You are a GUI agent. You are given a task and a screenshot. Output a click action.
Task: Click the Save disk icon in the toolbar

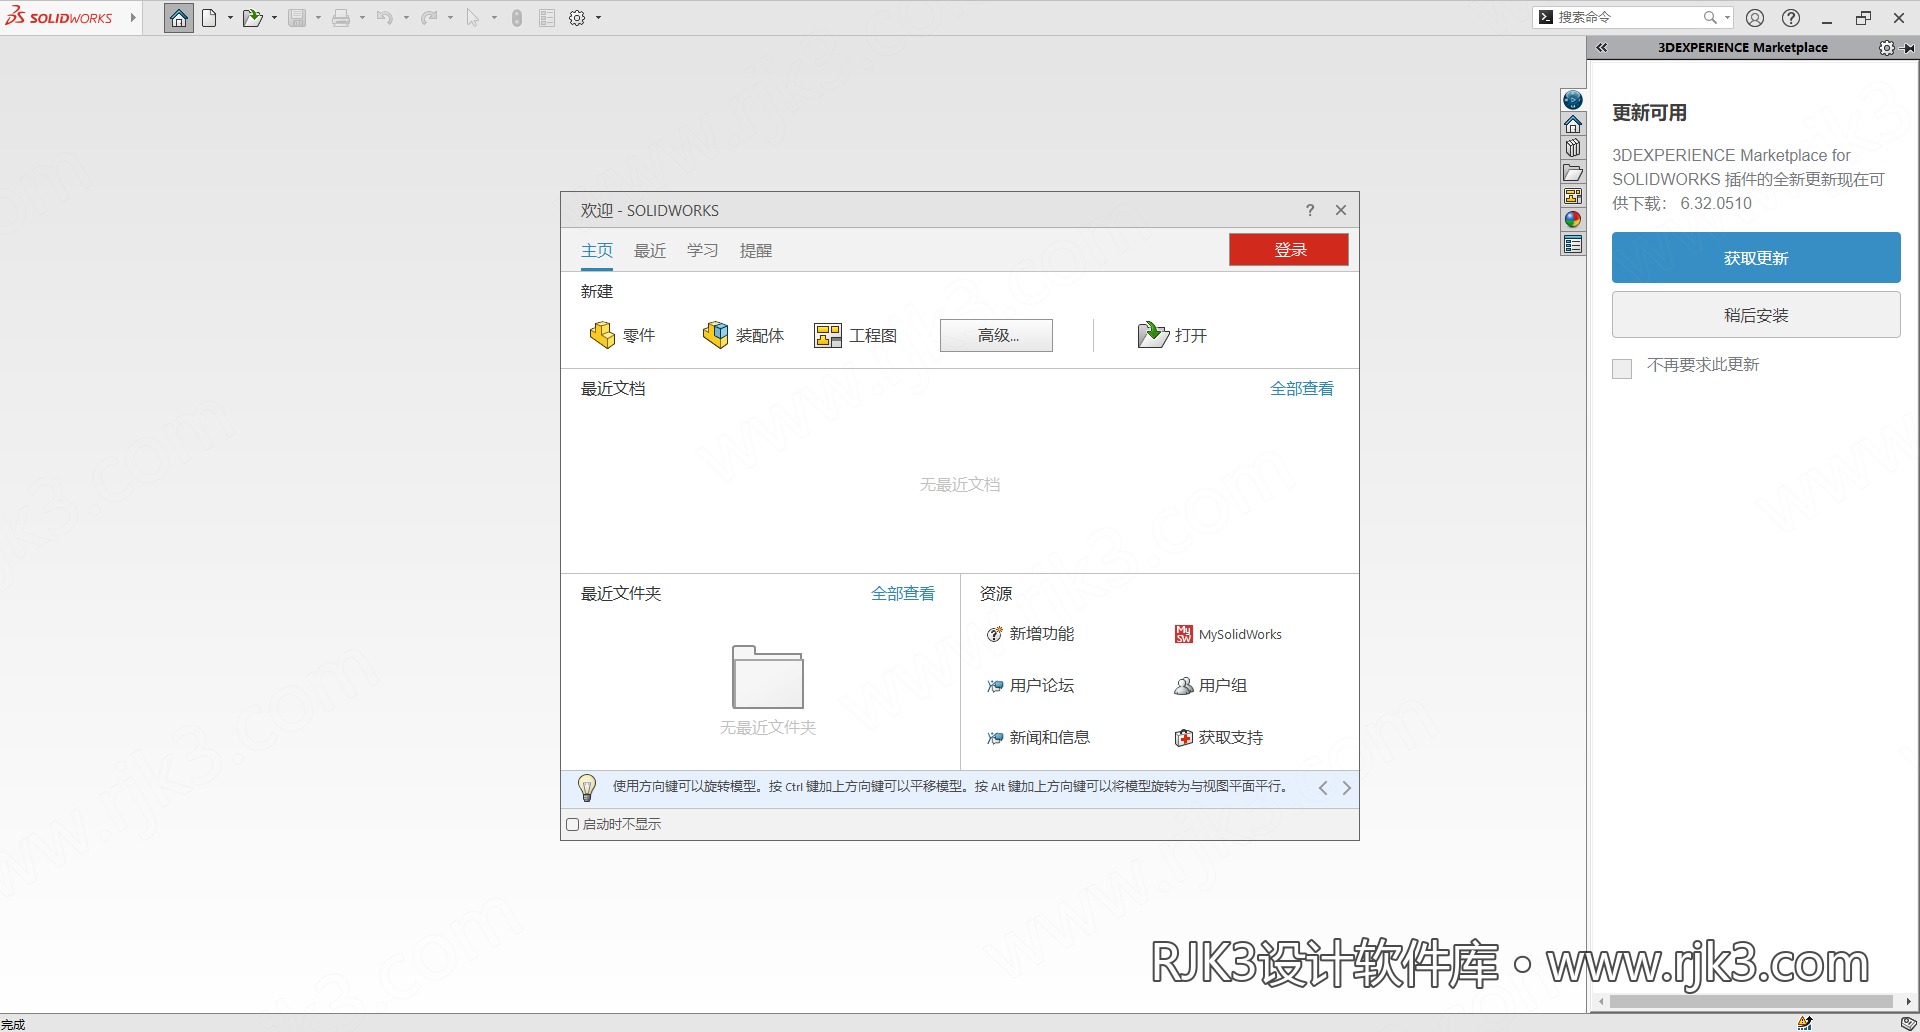[297, 18]
